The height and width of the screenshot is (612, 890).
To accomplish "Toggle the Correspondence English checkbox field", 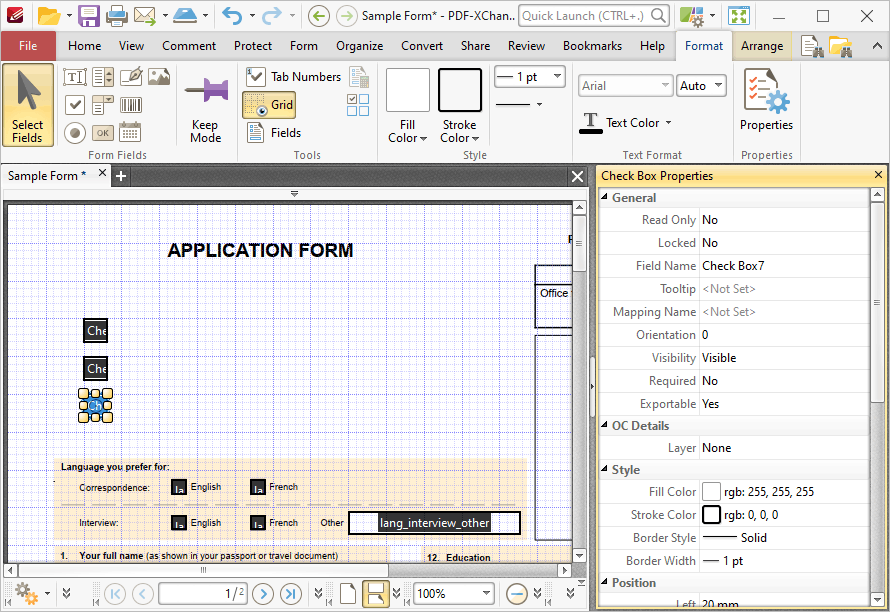I will click(179, 487).
